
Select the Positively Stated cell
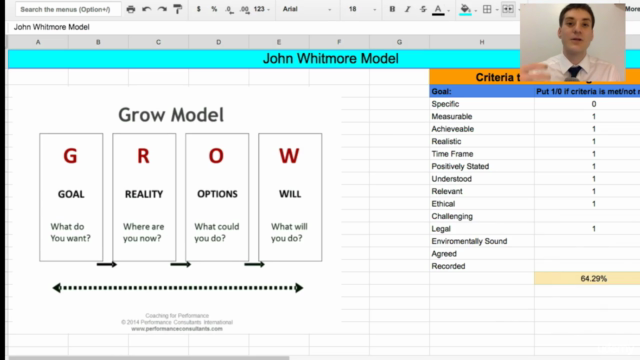pos(482,166)
